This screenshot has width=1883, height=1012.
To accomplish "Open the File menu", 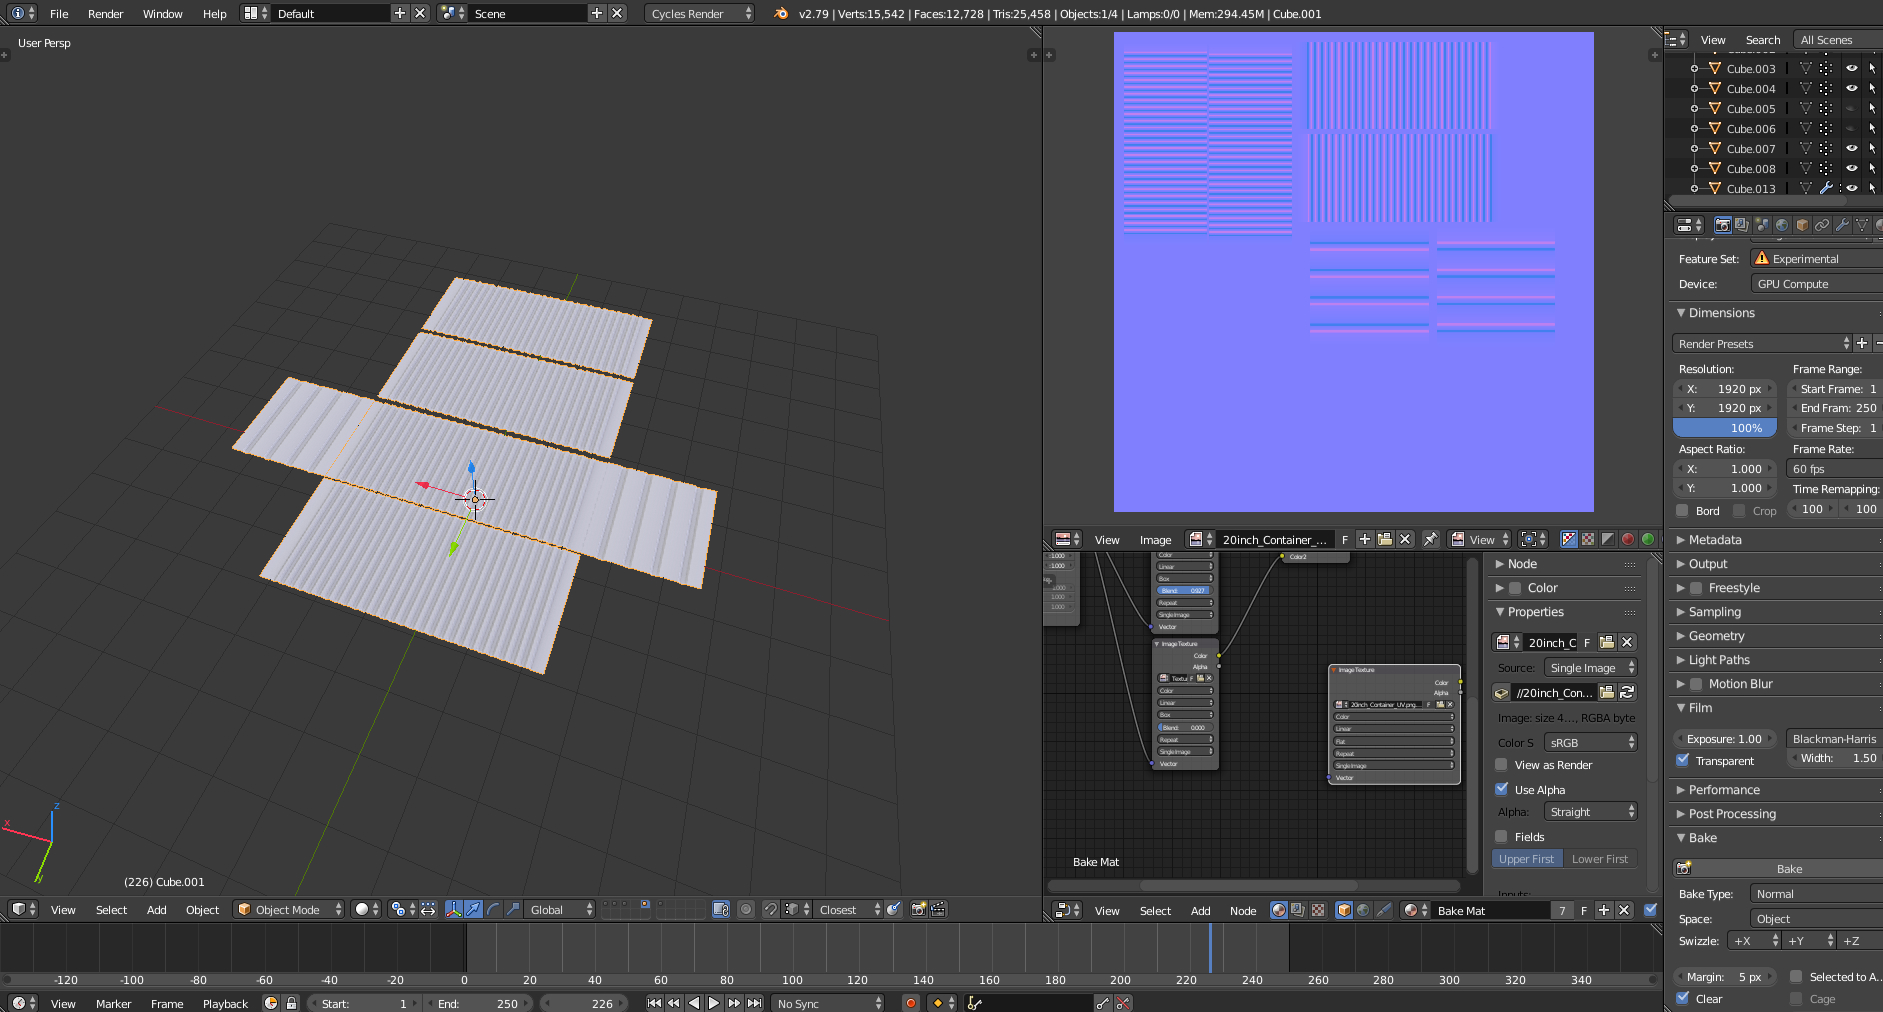I will point(59,14).
